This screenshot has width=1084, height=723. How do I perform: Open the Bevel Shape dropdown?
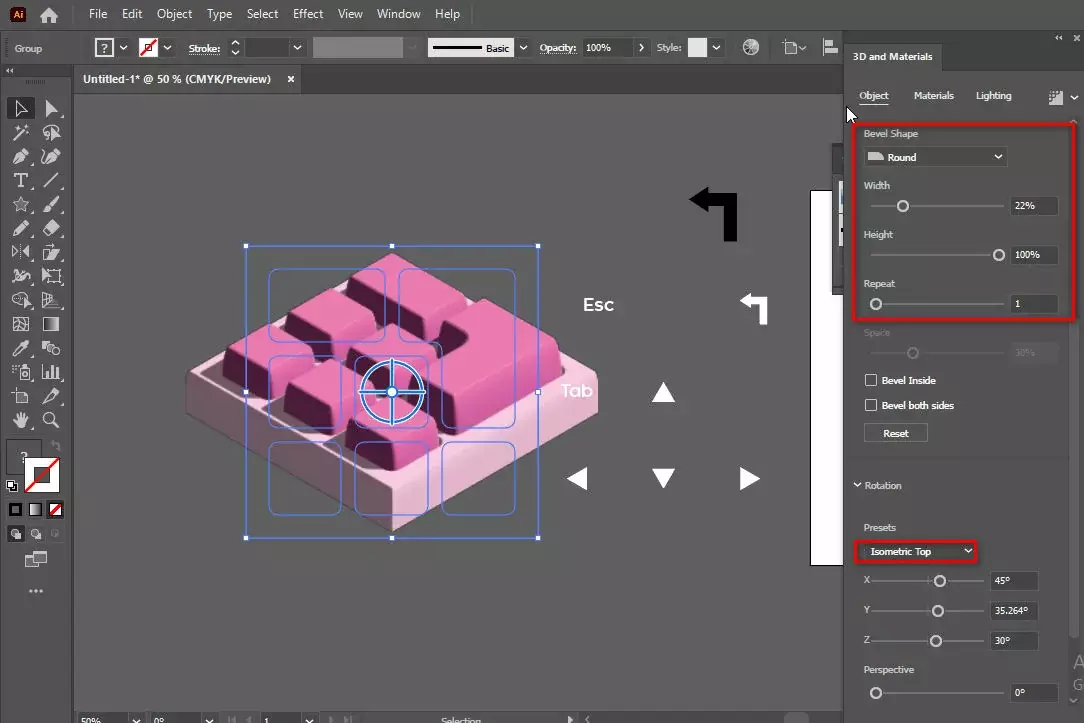click(x=934, y=156)
